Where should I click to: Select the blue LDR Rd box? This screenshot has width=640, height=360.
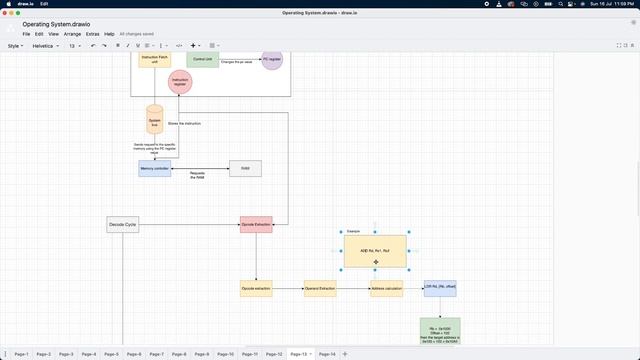(x=440, y=289)
